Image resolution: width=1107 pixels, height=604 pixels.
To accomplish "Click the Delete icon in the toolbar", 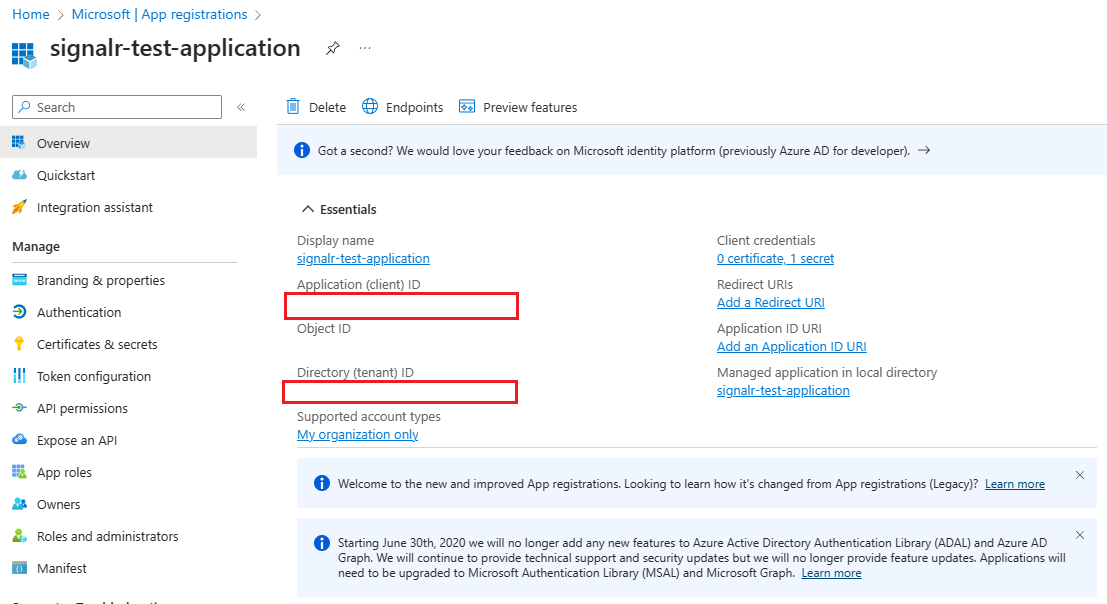I will tap(292, 107).
